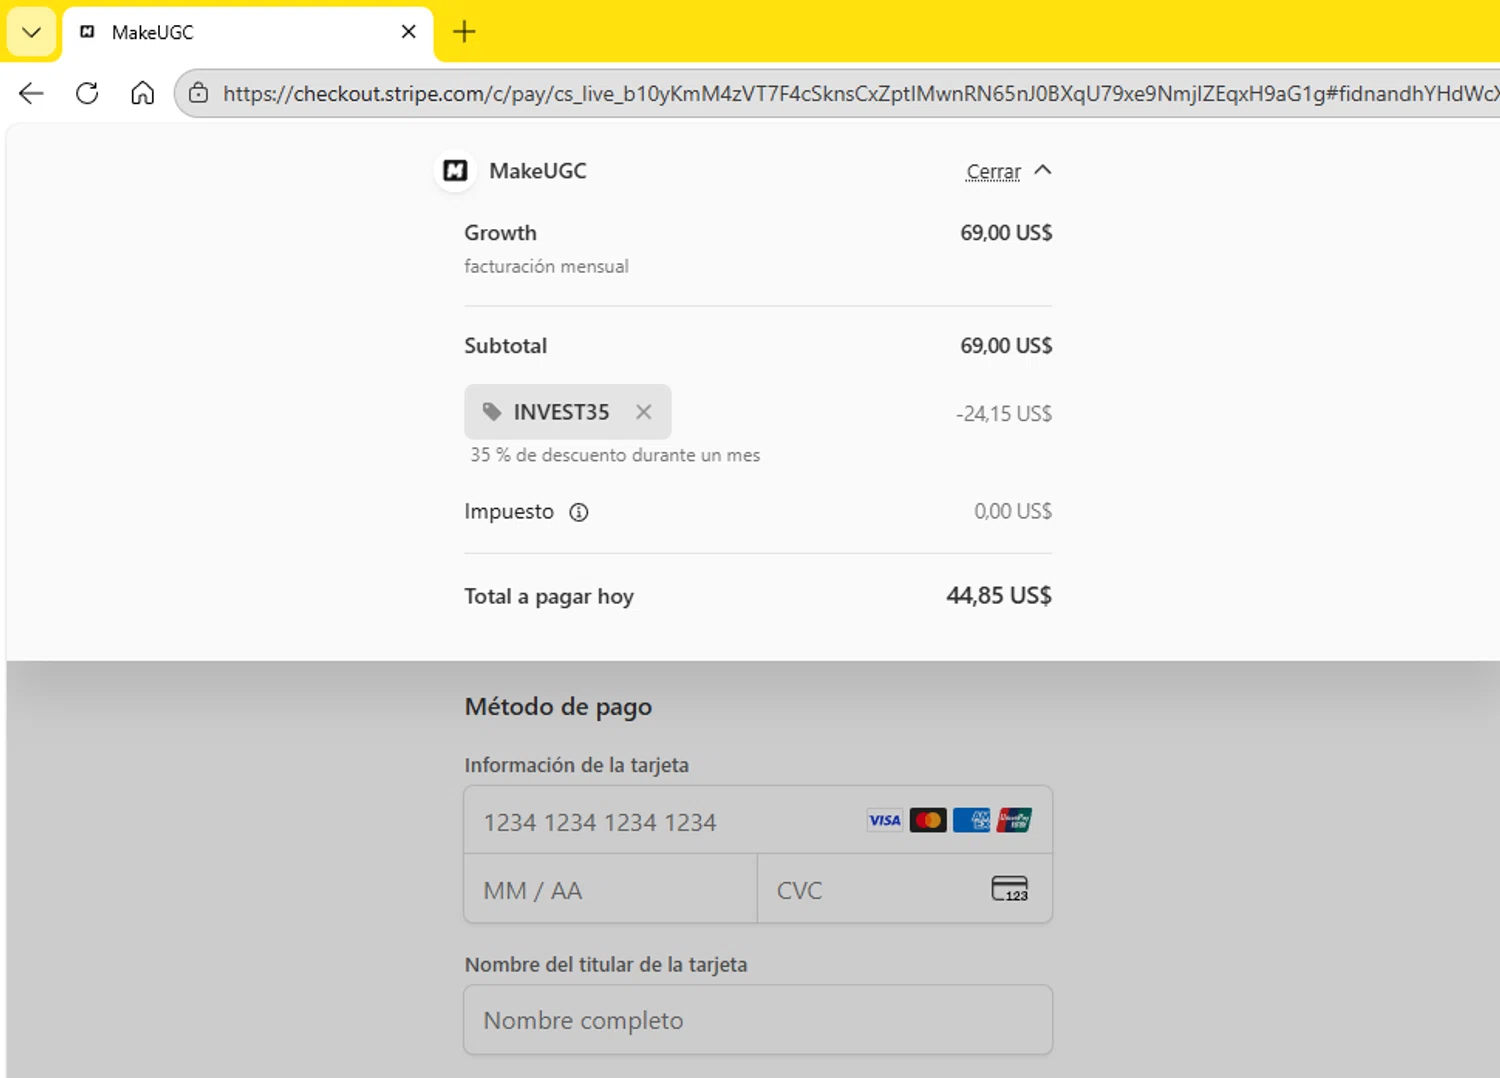This screenshot has width=1500, height=1078.
Task: Click the UnionPay card logo
Action: tap(1014, 820)
